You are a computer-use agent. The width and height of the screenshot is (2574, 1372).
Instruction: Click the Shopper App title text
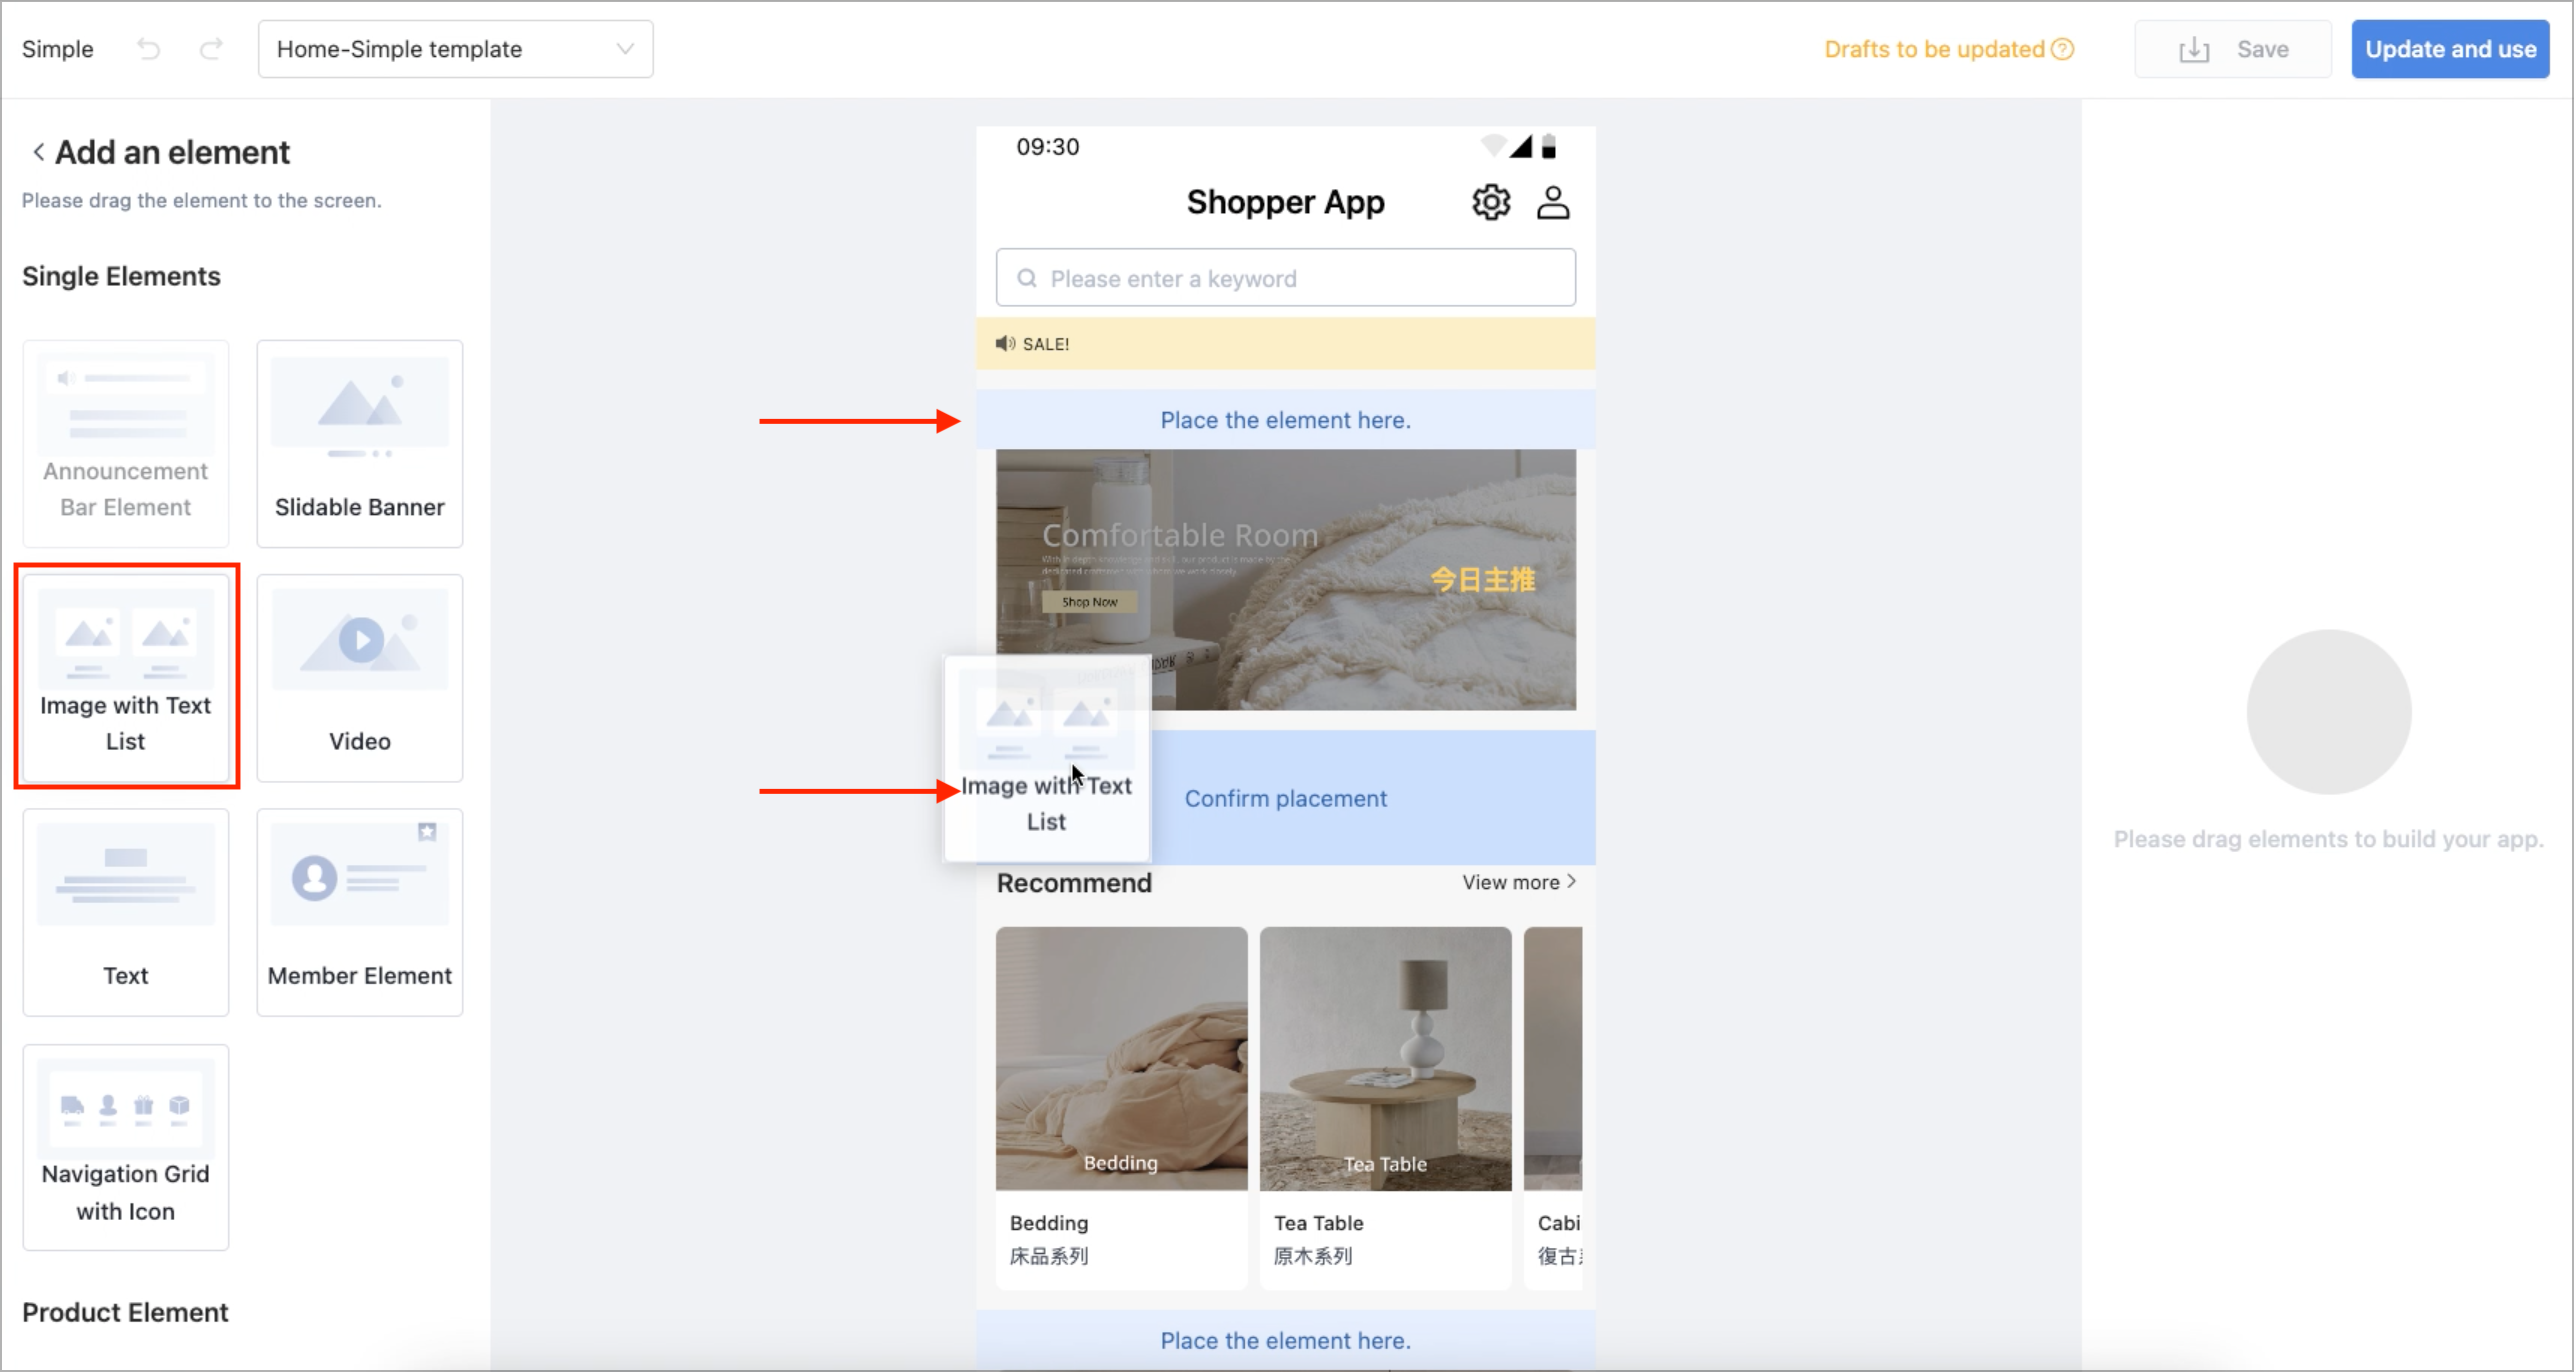coord(1286,202)
